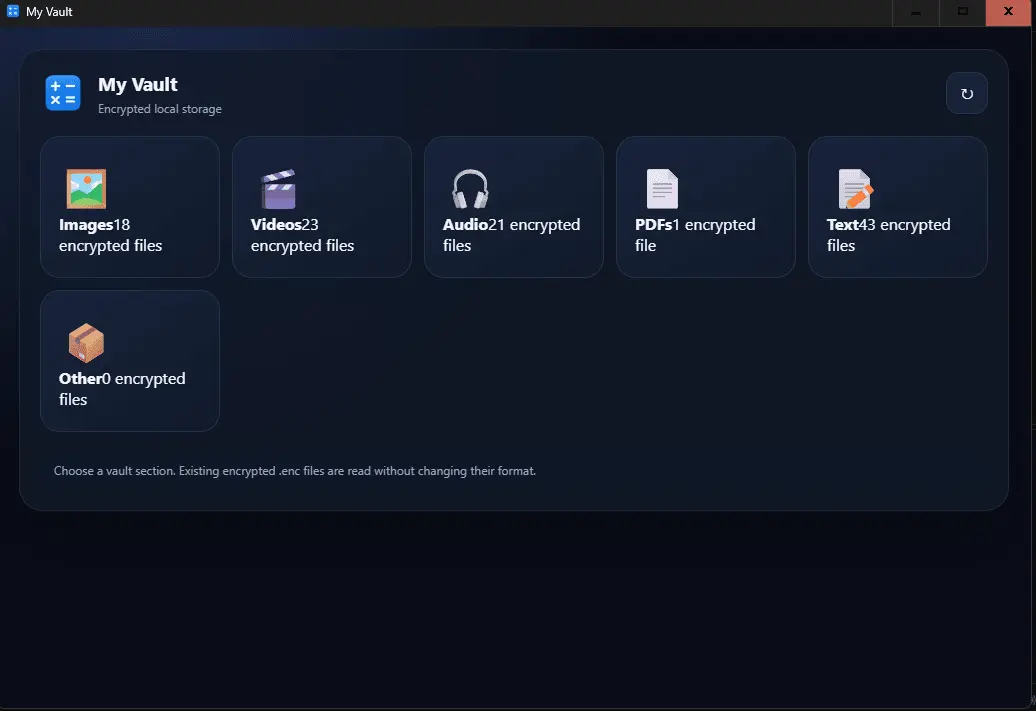The height and width of the screenshot is (711, 1036).
Task: Click the Text pencil-note icon
Action: coord(856,189)
